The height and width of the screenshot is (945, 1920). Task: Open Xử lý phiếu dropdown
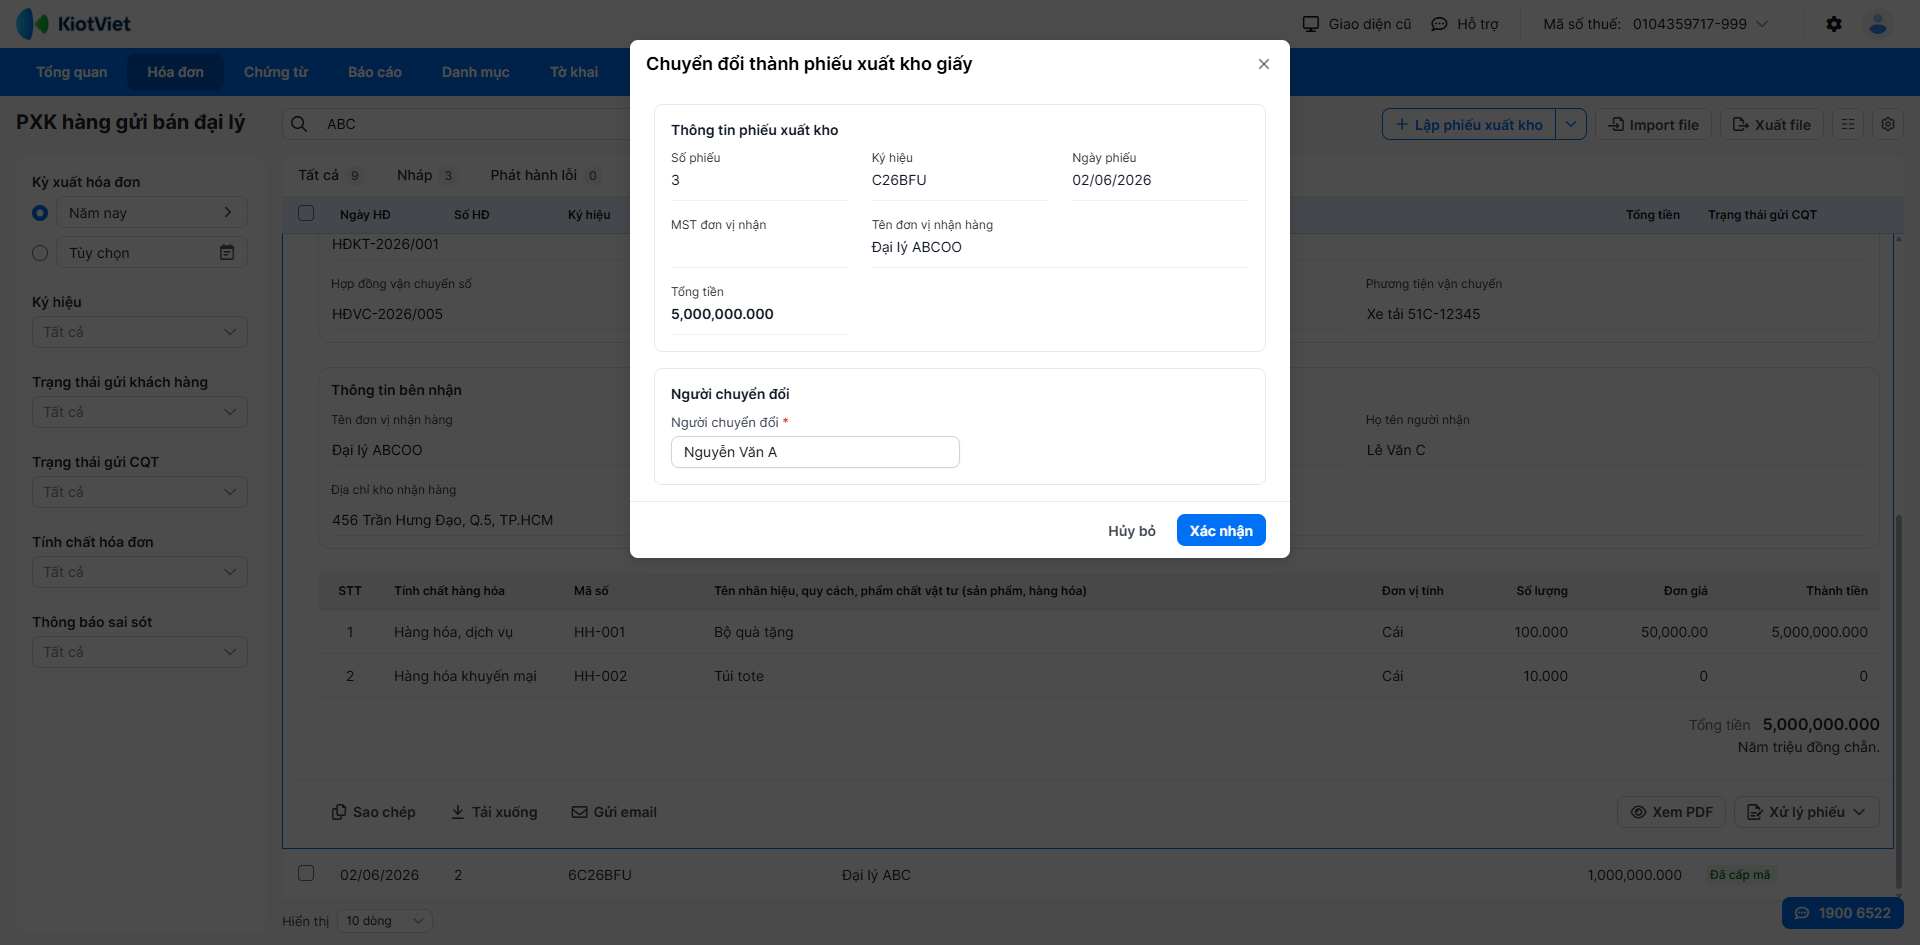[1807, 812]
